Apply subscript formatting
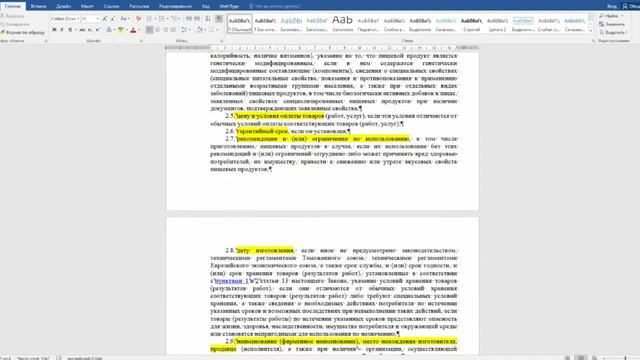Screen dimensions: 640x360 pos(90,30)
